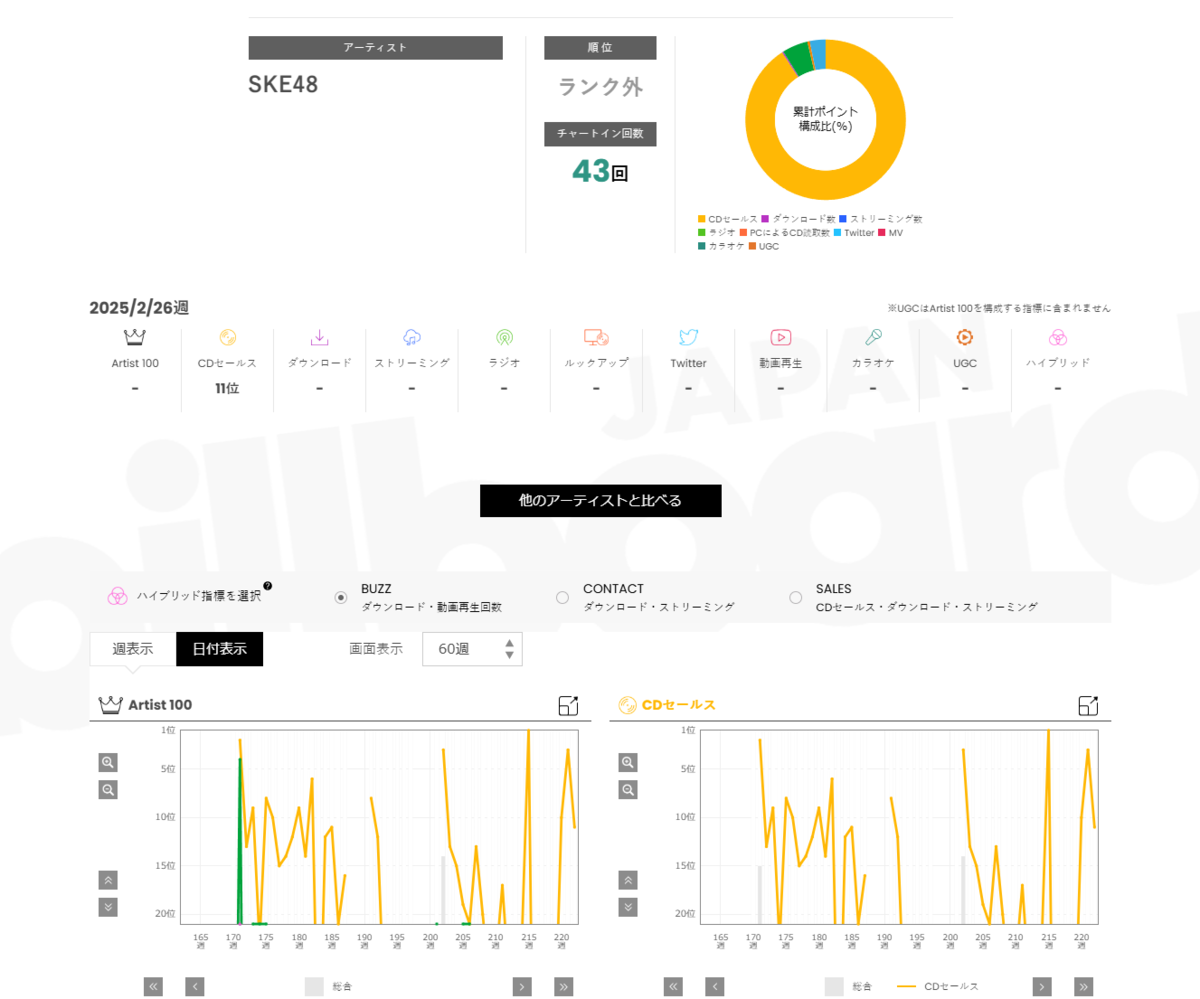Click the 動画再生 play icon
Viewport: 1200px width, 999px height.
coord(781,337)
